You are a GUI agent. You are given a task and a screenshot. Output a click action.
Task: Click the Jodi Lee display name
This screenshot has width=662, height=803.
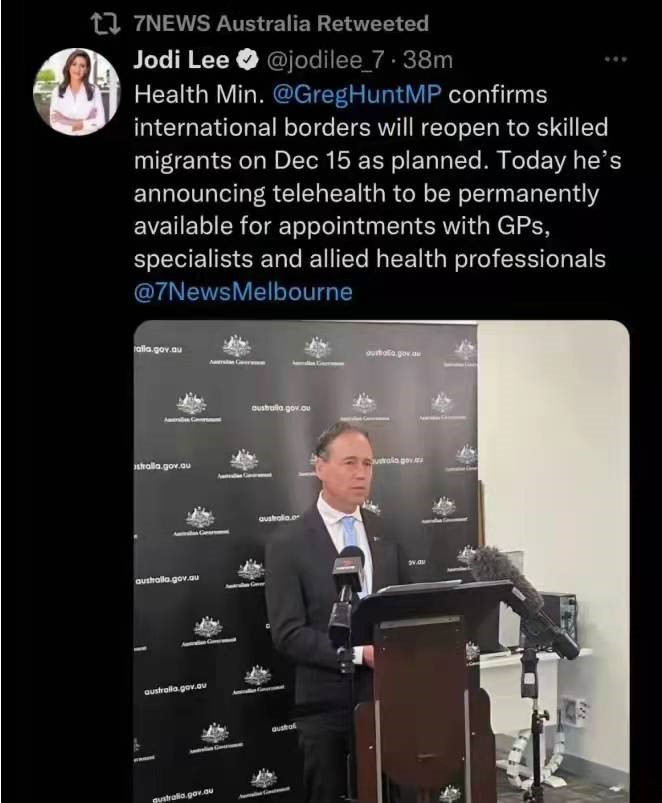point(181,60)
